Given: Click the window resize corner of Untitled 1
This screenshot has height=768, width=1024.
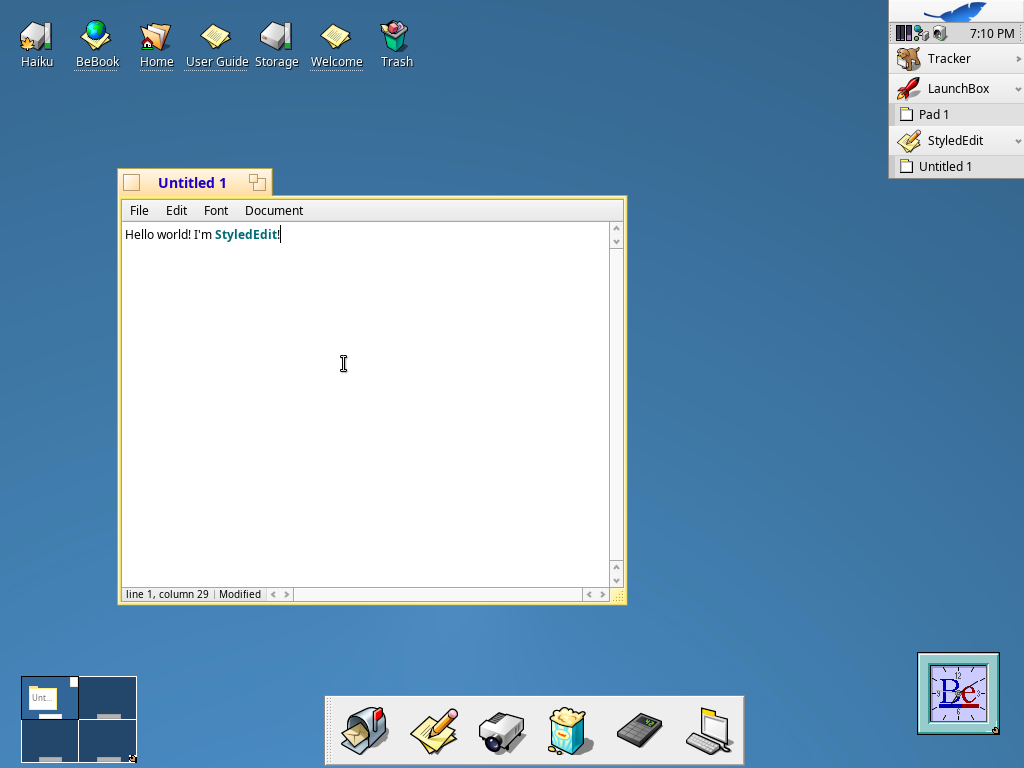Looking at the screenshot, I should (617, 595).
